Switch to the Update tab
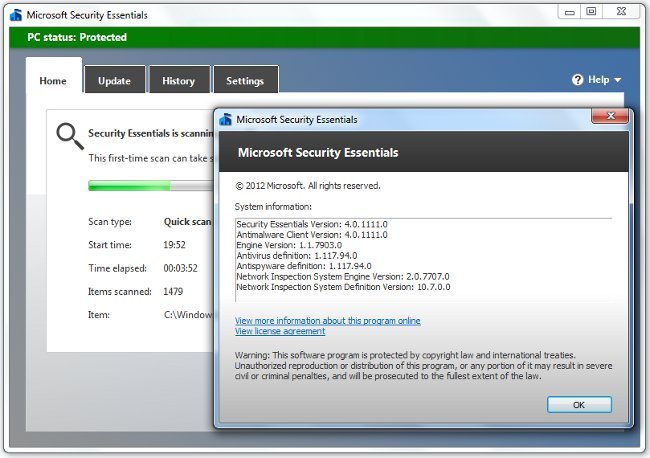Viewport: 650px width, 458px height. coord(114,80)
